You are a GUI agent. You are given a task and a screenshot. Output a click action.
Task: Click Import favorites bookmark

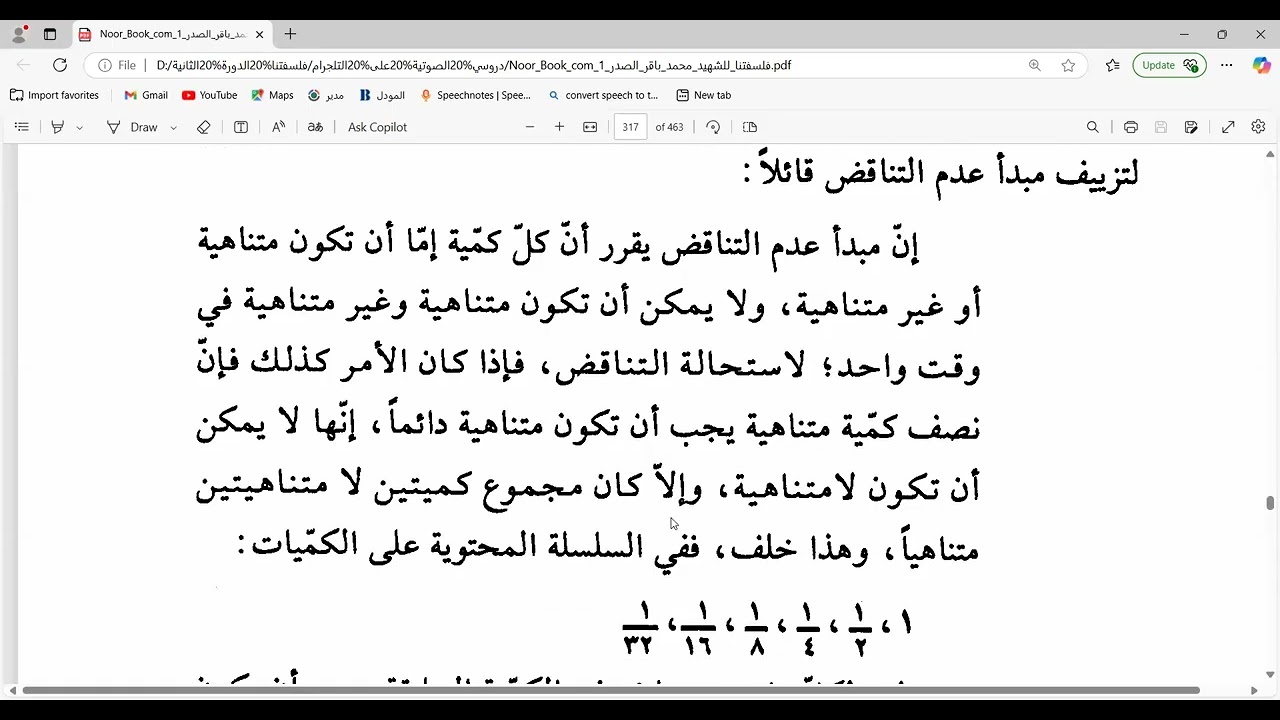pos(55,95)
